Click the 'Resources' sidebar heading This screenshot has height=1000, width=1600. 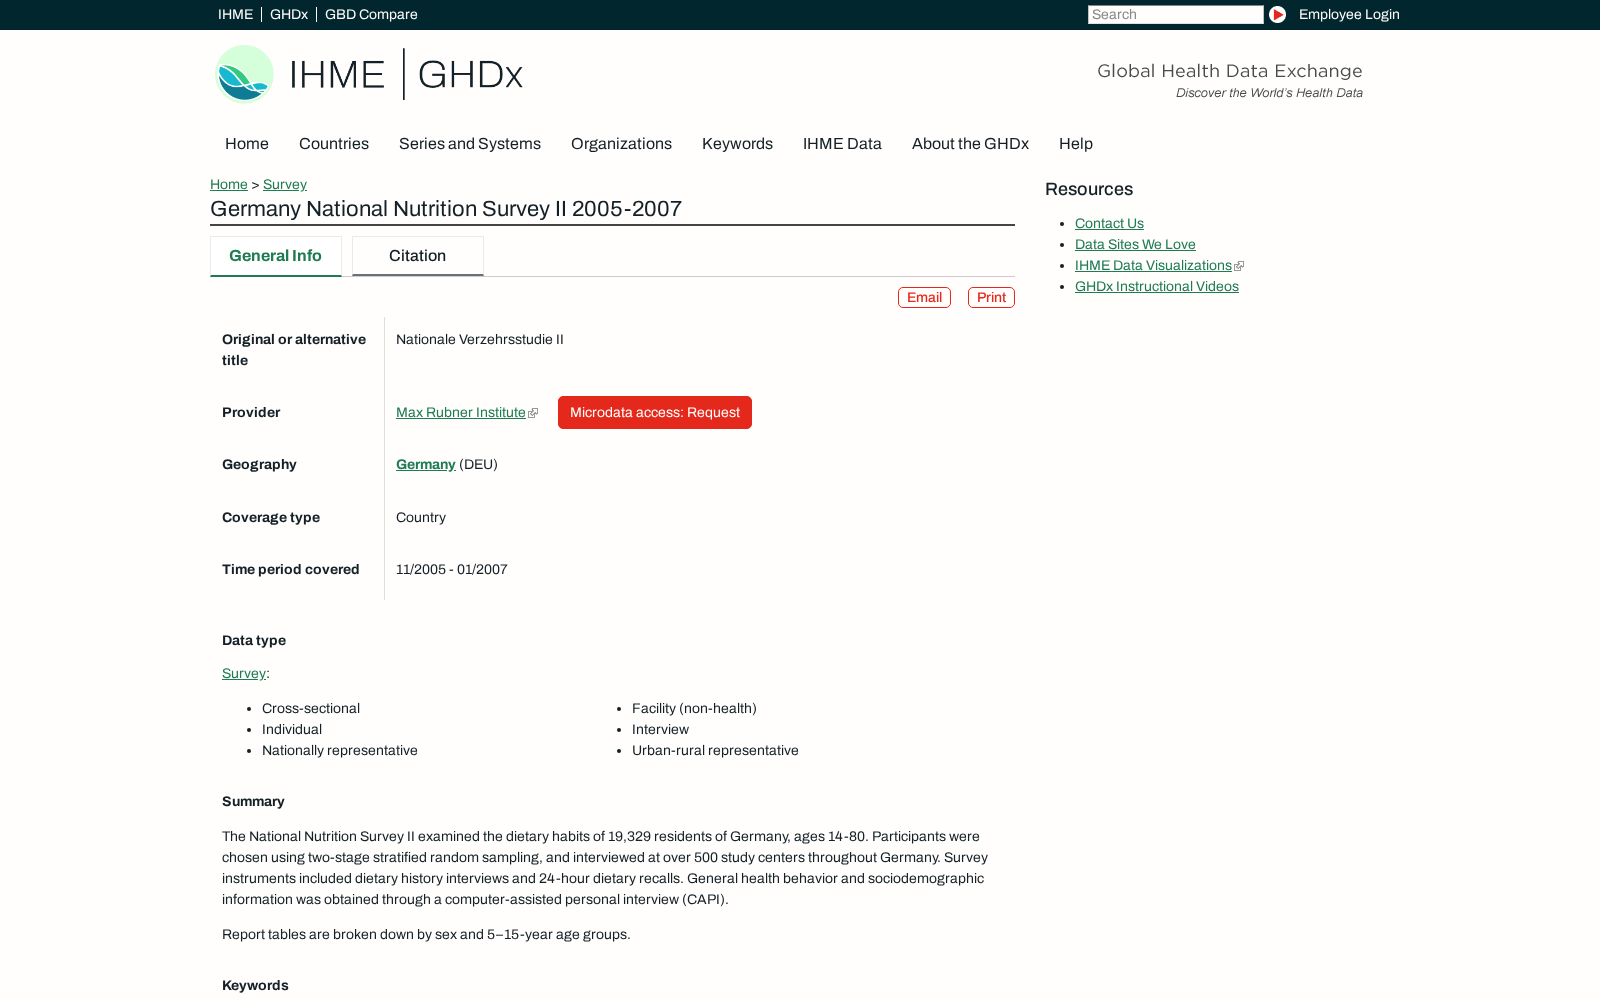1089,189
